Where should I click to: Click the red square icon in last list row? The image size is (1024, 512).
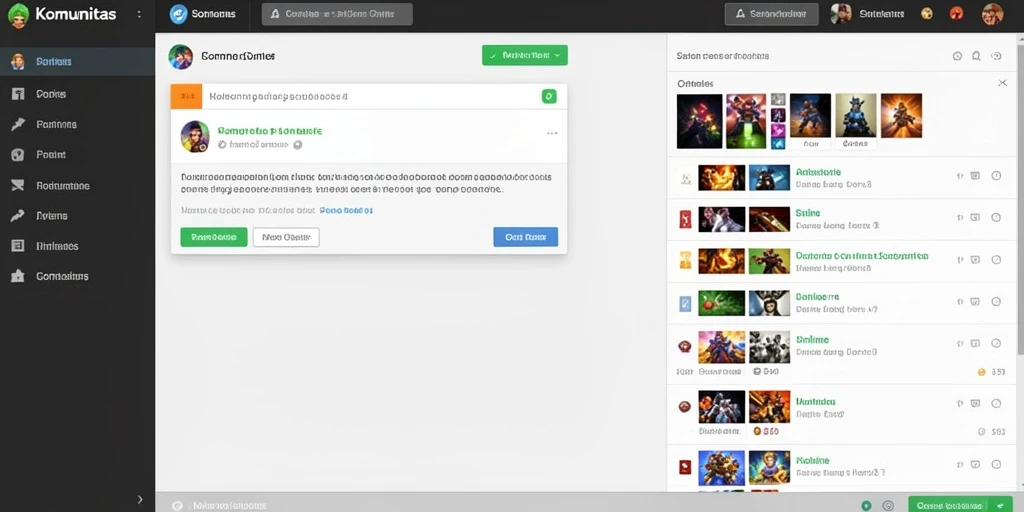point(685,466)
